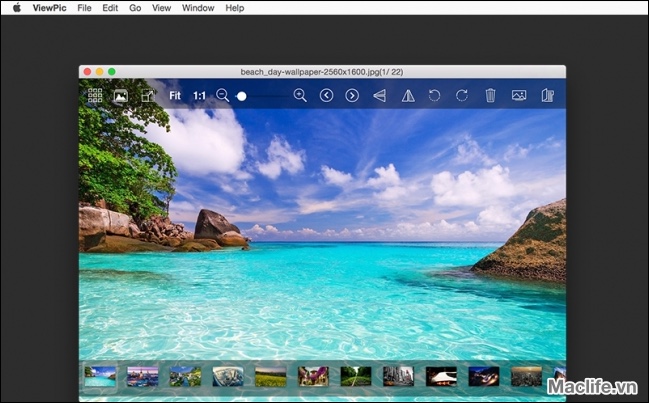649x403 pixels.
Task: Close the image window with red button
Action: (87, 72)
